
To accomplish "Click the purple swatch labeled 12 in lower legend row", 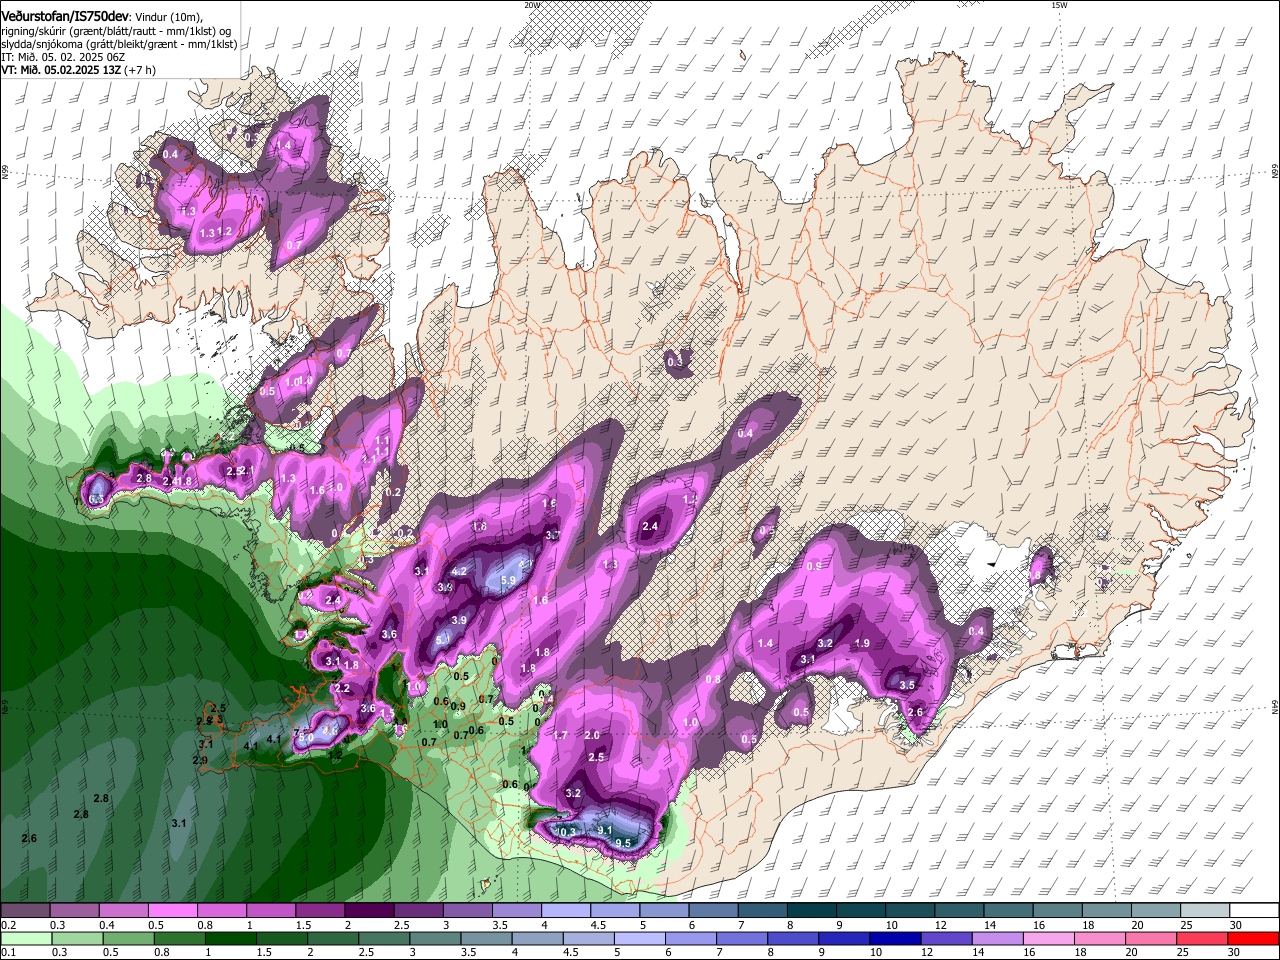I will (x=947, y=939).
